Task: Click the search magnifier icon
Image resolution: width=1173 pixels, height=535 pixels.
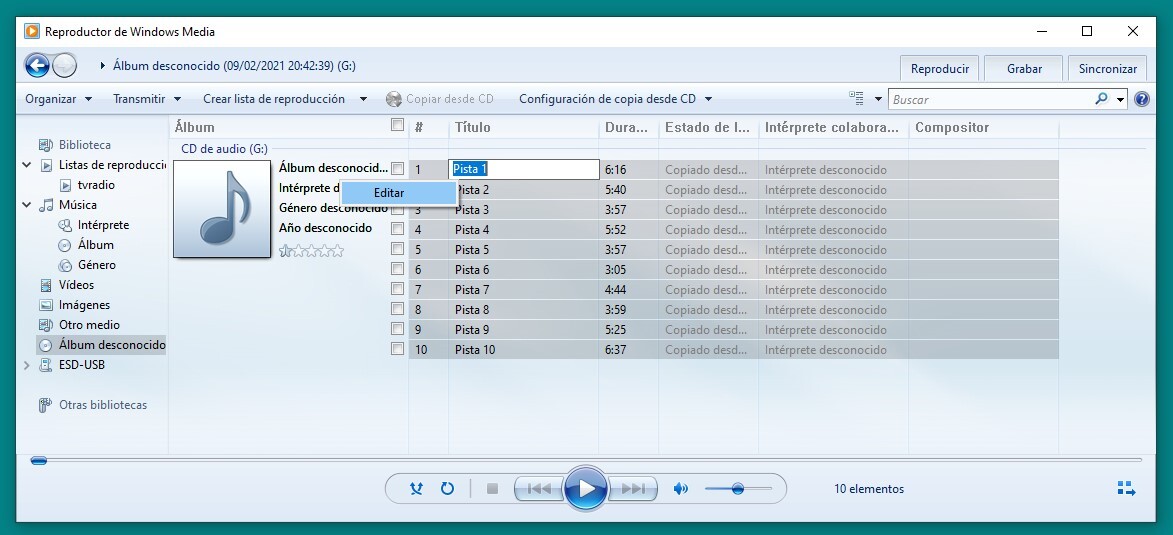Action: tap(1100, 99)
